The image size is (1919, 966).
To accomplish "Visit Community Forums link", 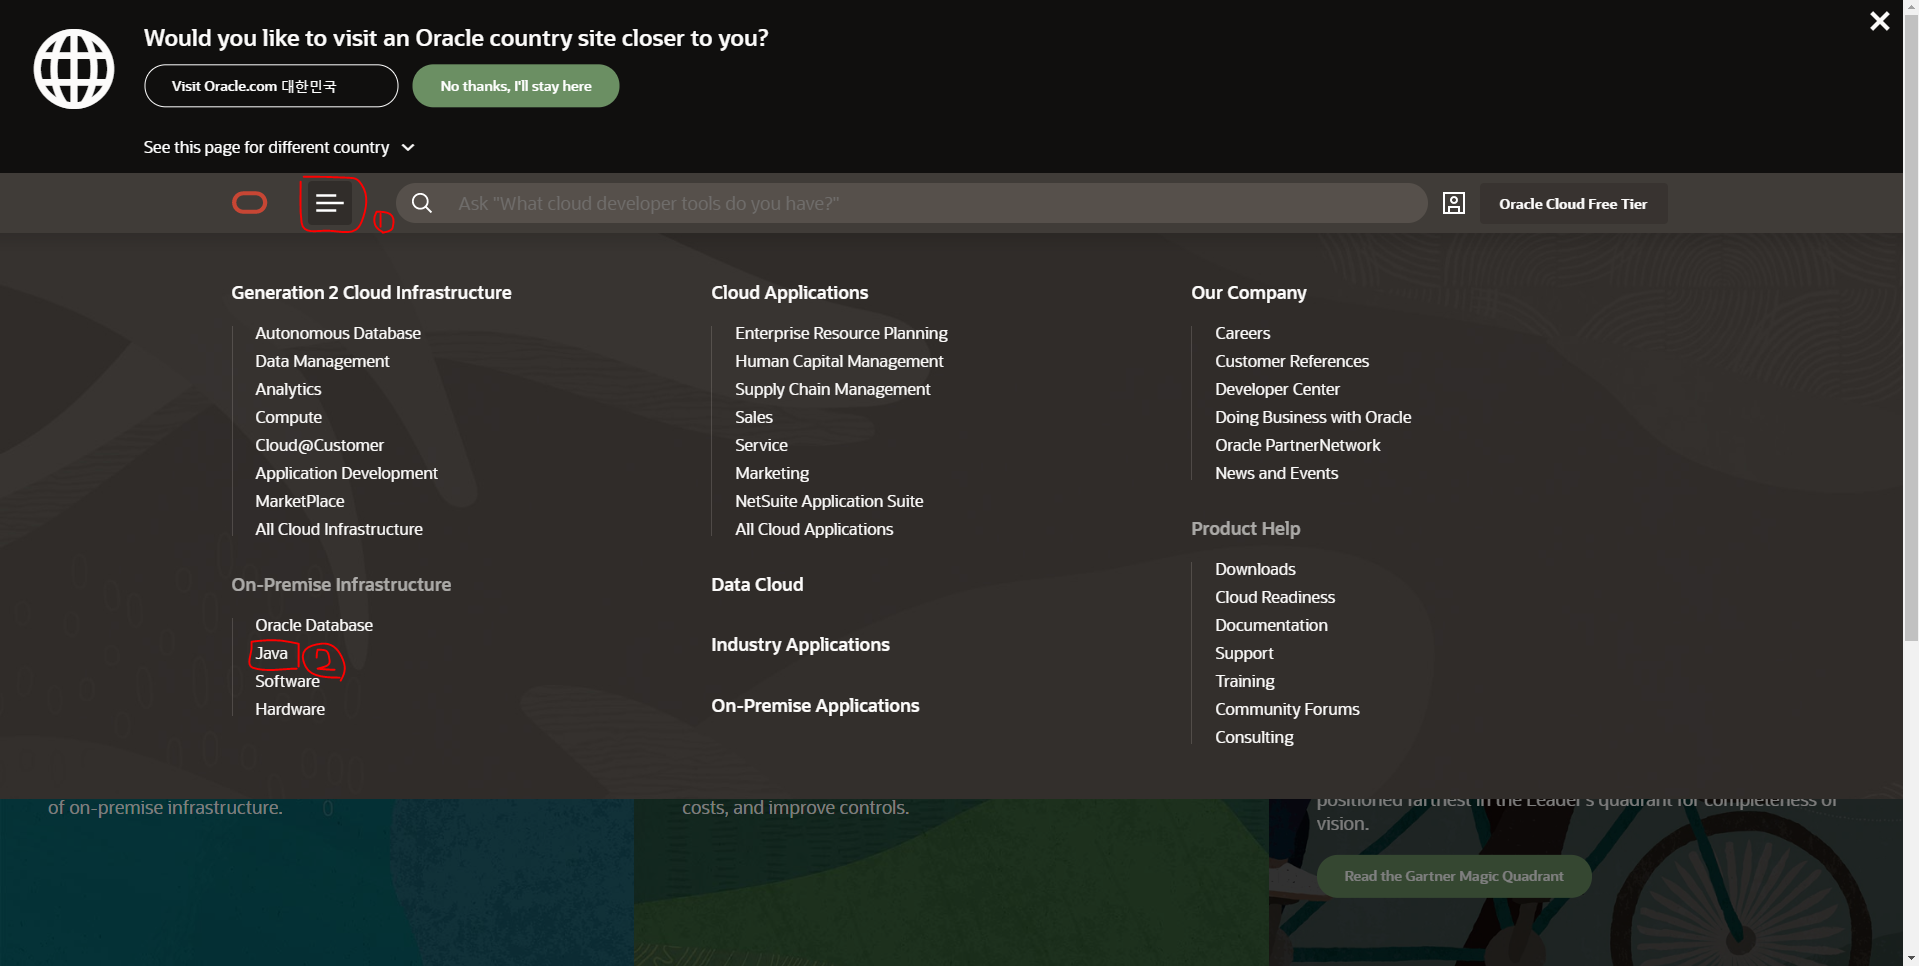I will tap(1287, 709).
